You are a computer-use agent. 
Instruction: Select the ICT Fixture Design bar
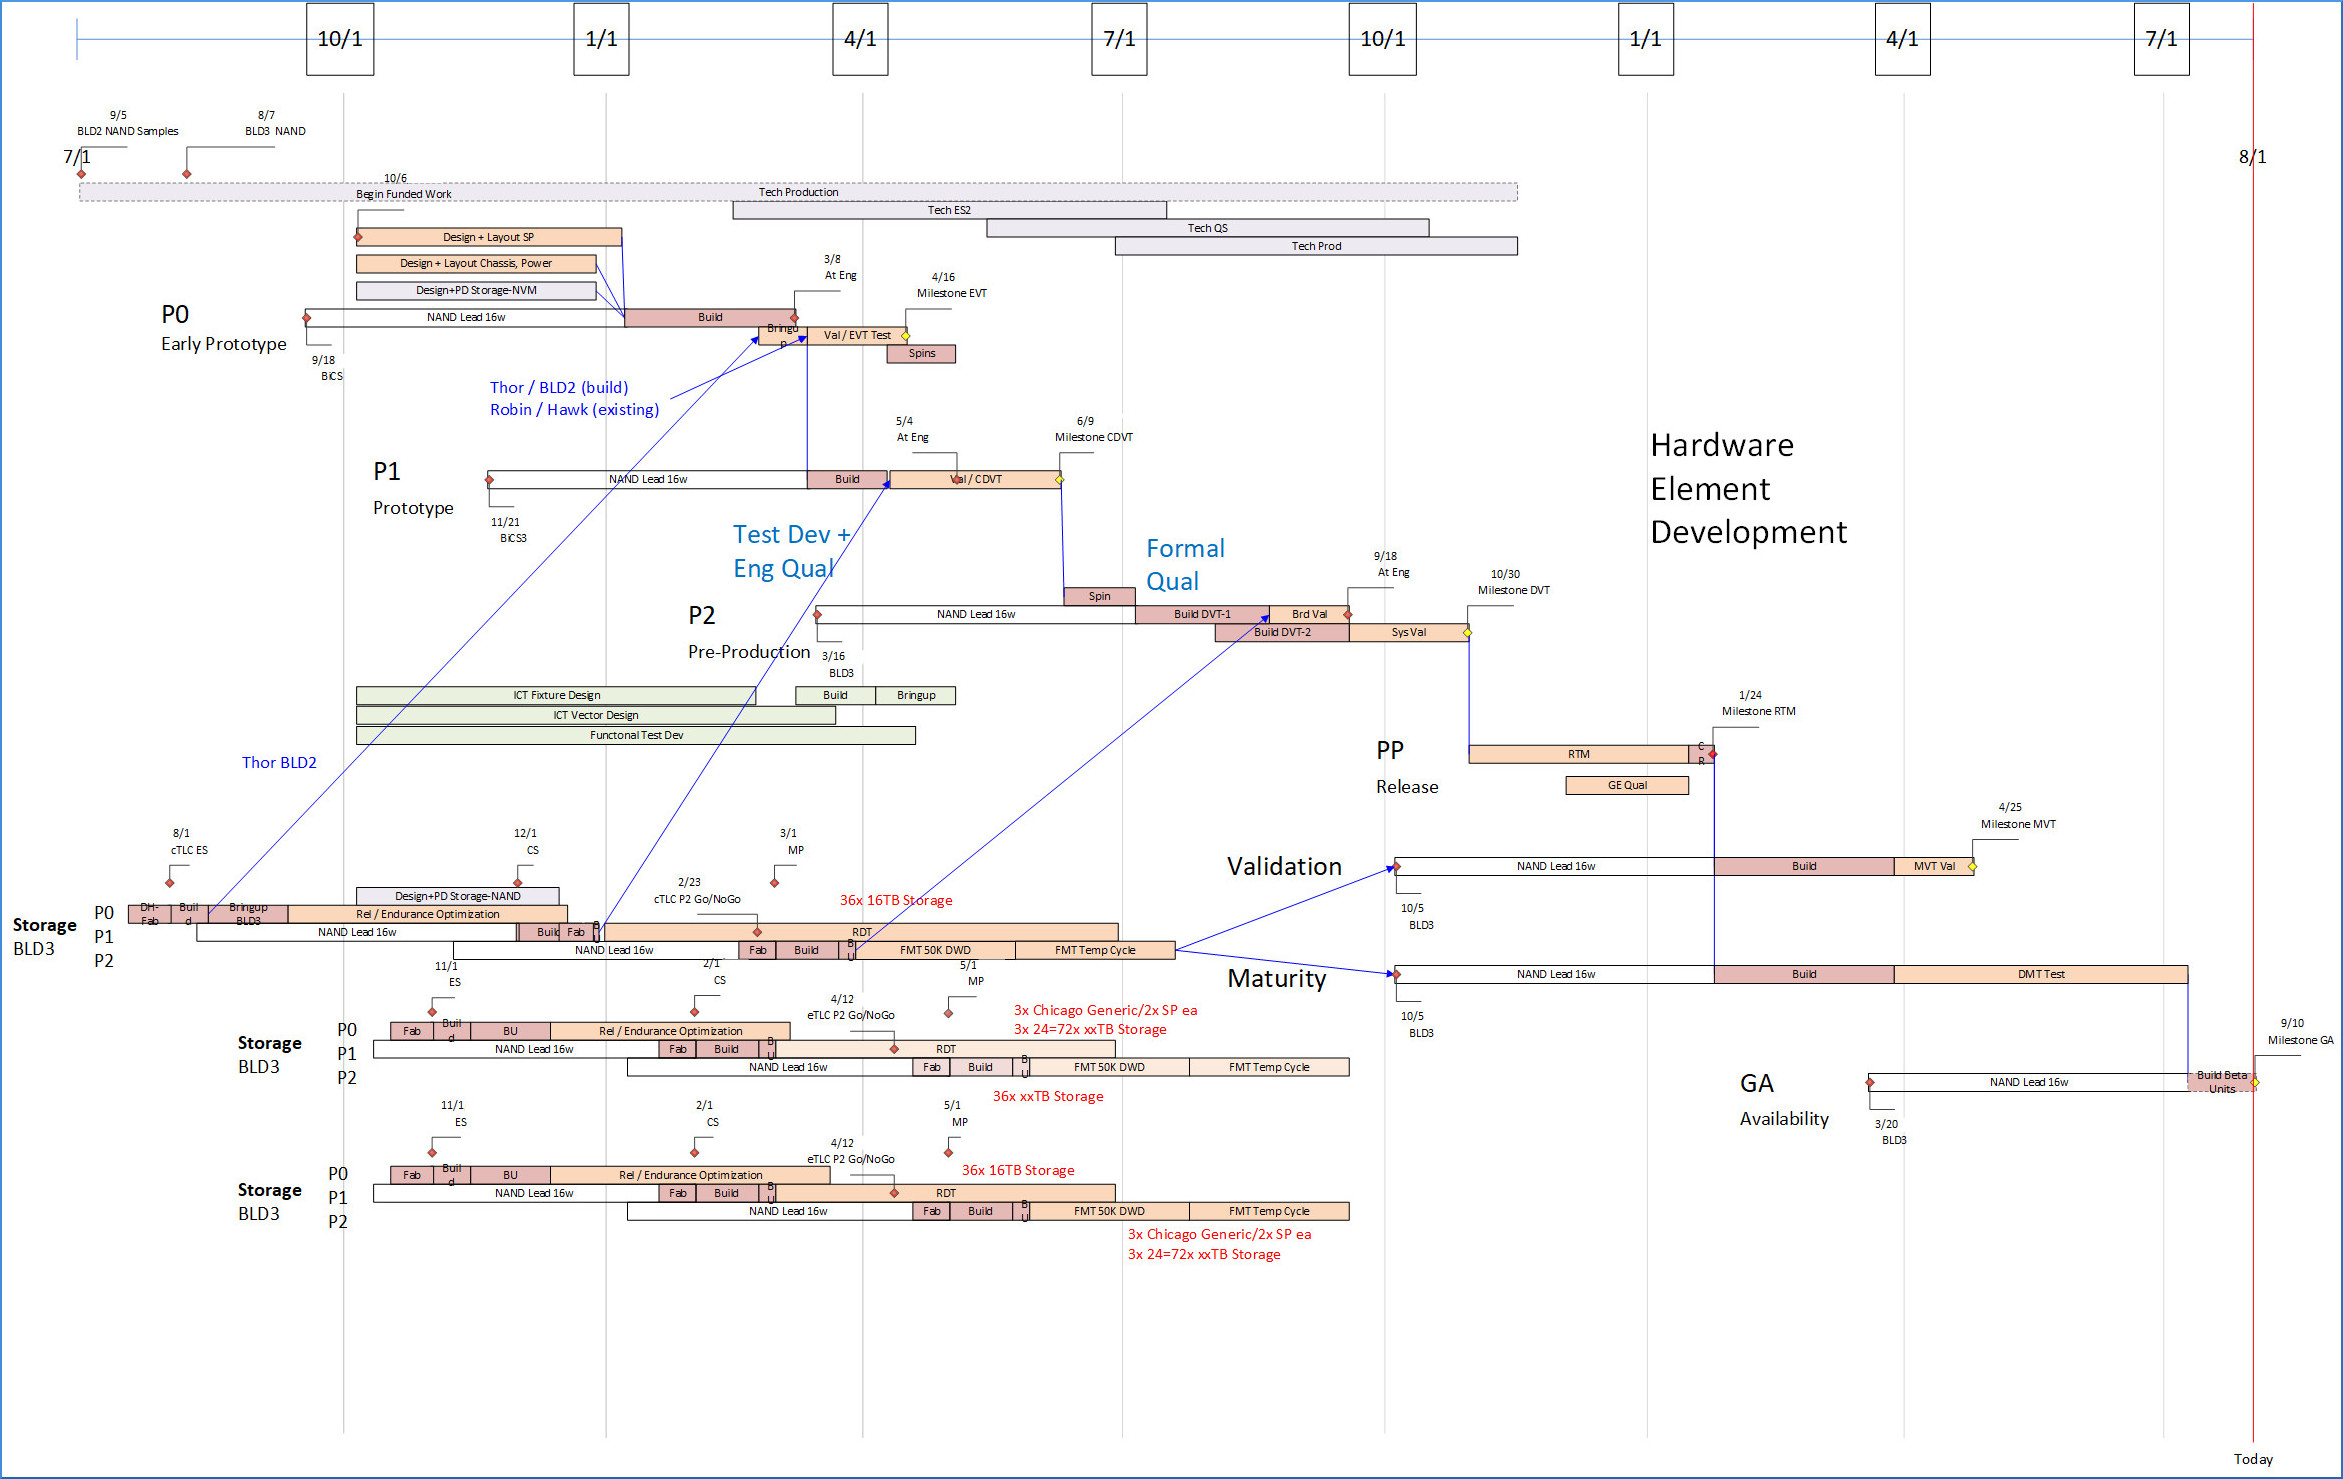coord(556,695)
